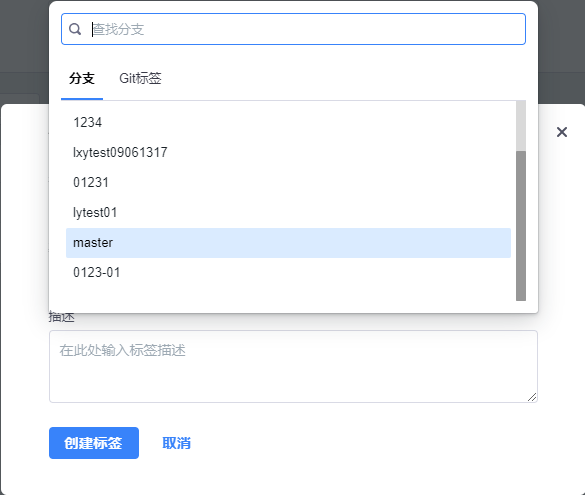Image resolution: width=585 pixels, height=495 pixels.
Task: Switch to the Git标签 tab
Action: click(x=140, y=78)
